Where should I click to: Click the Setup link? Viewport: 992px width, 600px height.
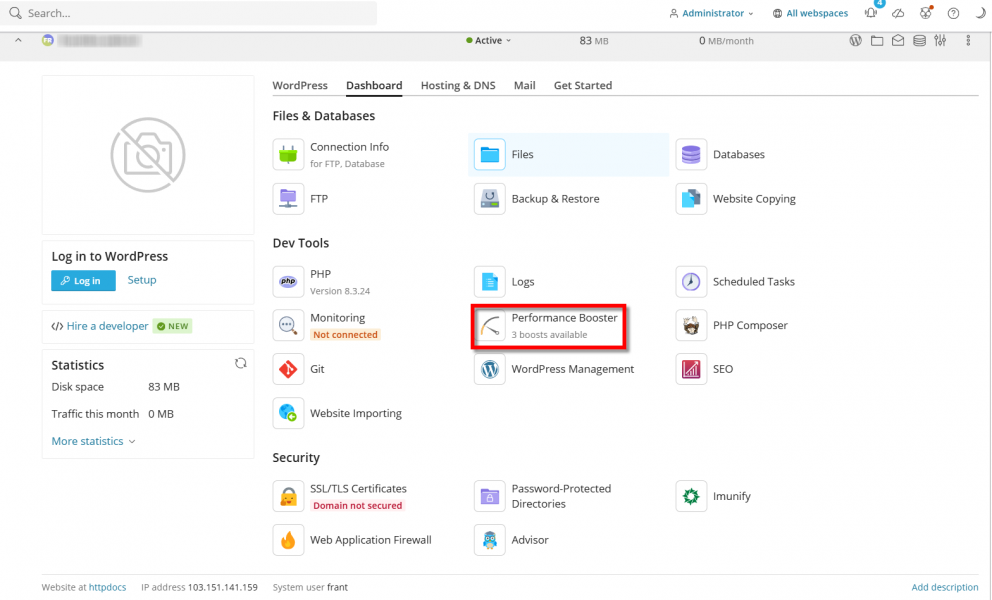point(142,280)
